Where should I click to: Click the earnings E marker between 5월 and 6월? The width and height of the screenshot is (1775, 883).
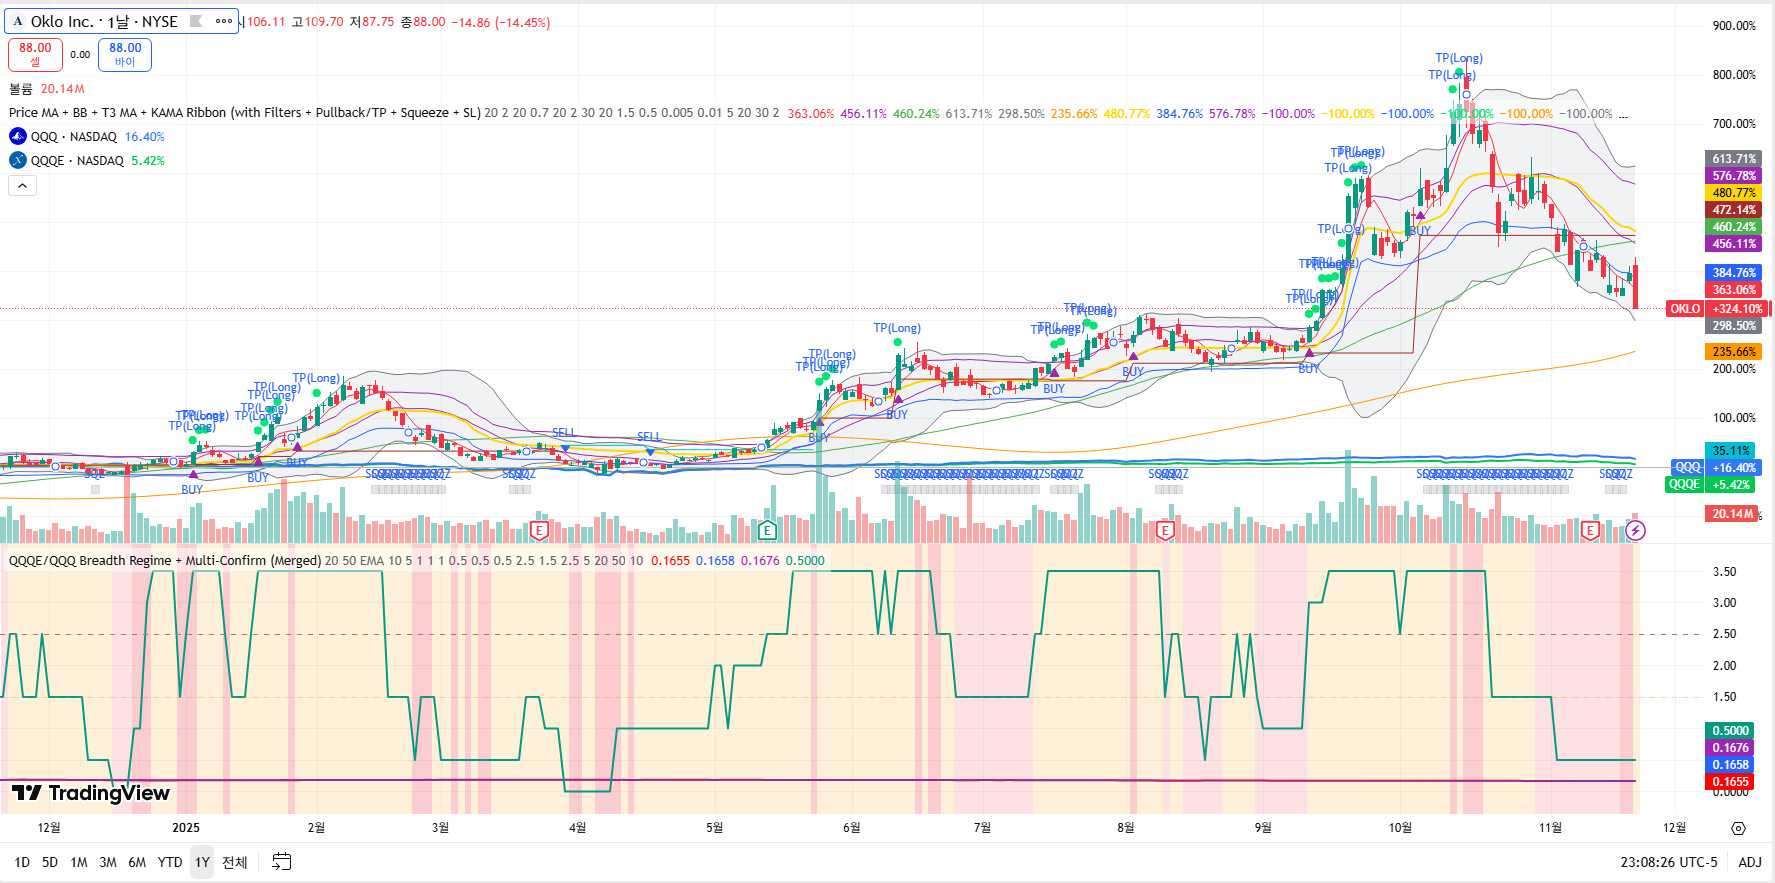coord(767,530)
